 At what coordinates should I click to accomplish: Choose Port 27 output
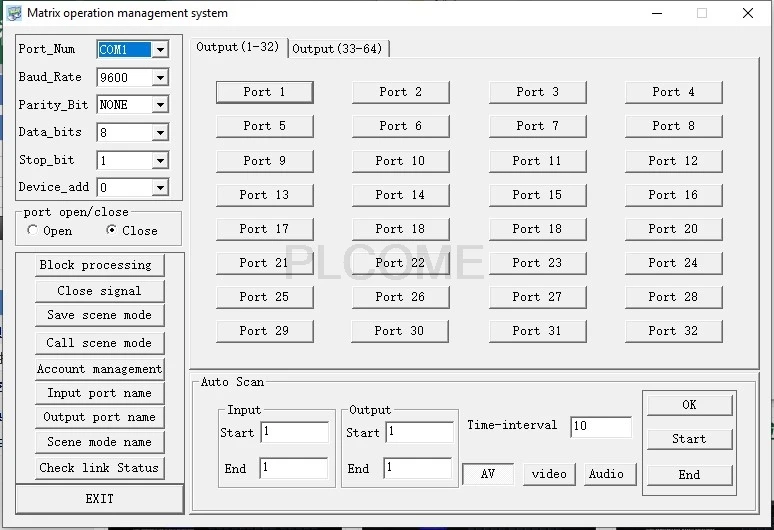click(x=538, y=298)
